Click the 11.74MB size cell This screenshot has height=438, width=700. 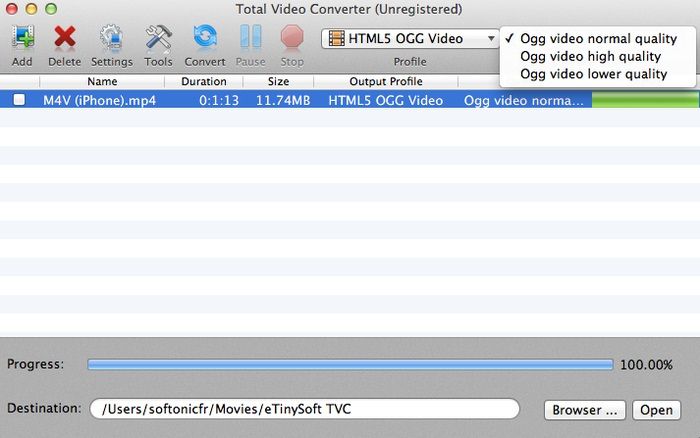(x=283, y=100)
